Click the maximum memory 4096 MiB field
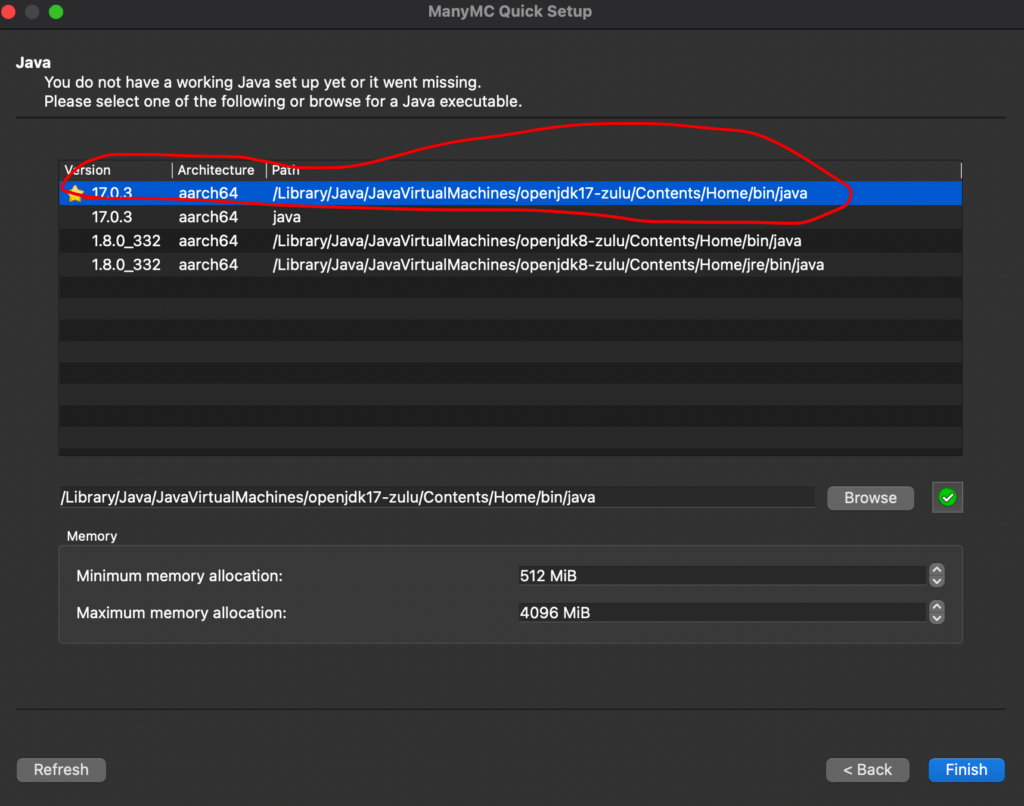The height and width of the screenshot is (806, 1024). coord(722,613)
